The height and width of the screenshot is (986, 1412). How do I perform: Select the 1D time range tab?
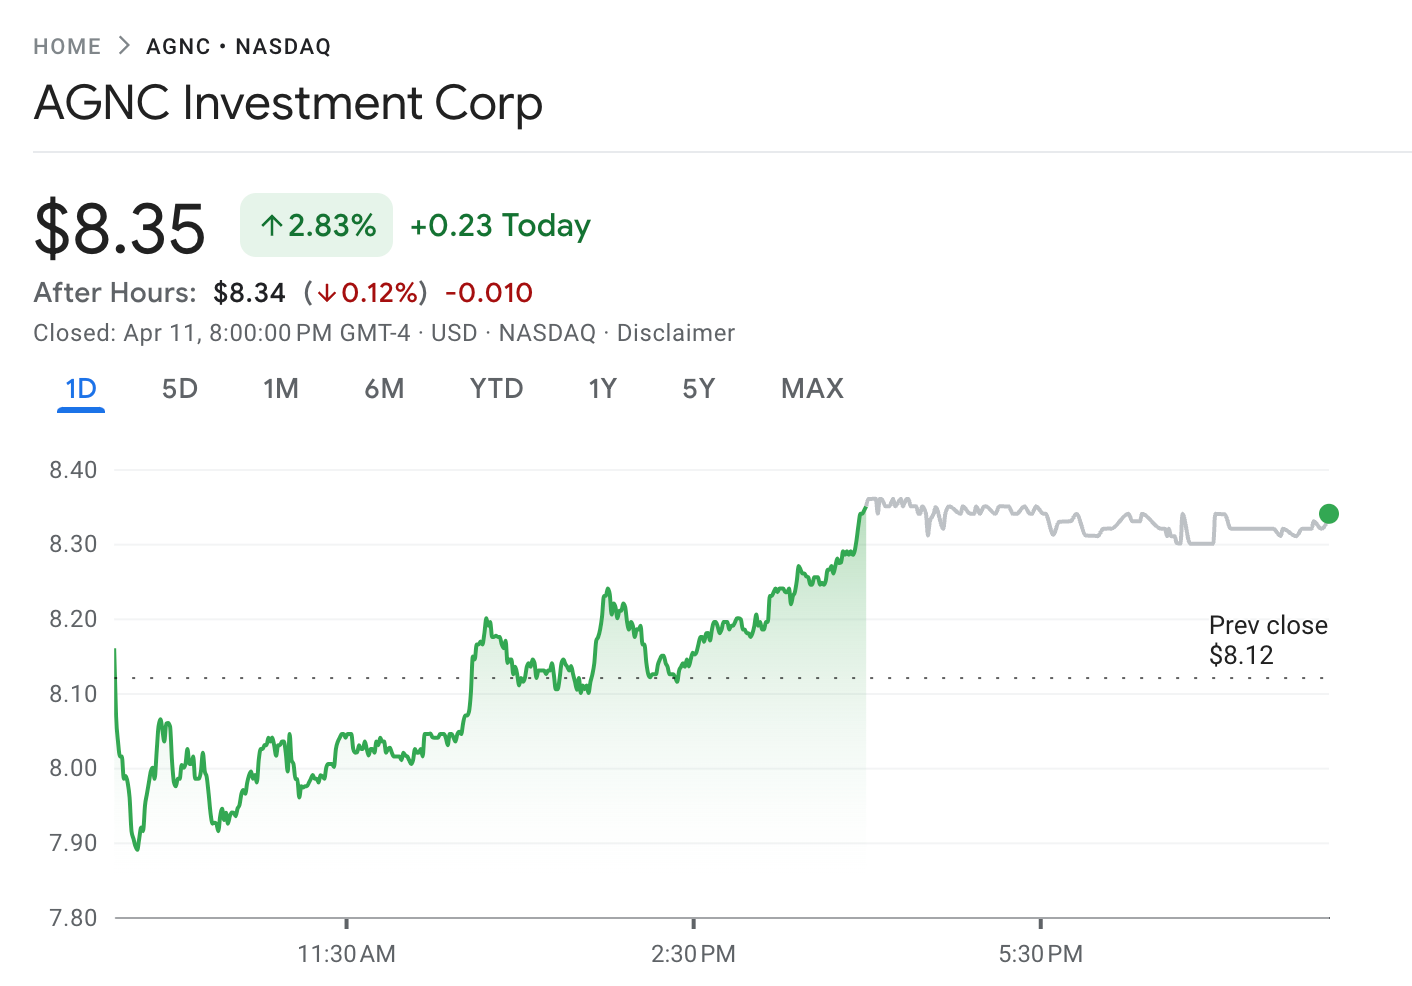point(81,388)
